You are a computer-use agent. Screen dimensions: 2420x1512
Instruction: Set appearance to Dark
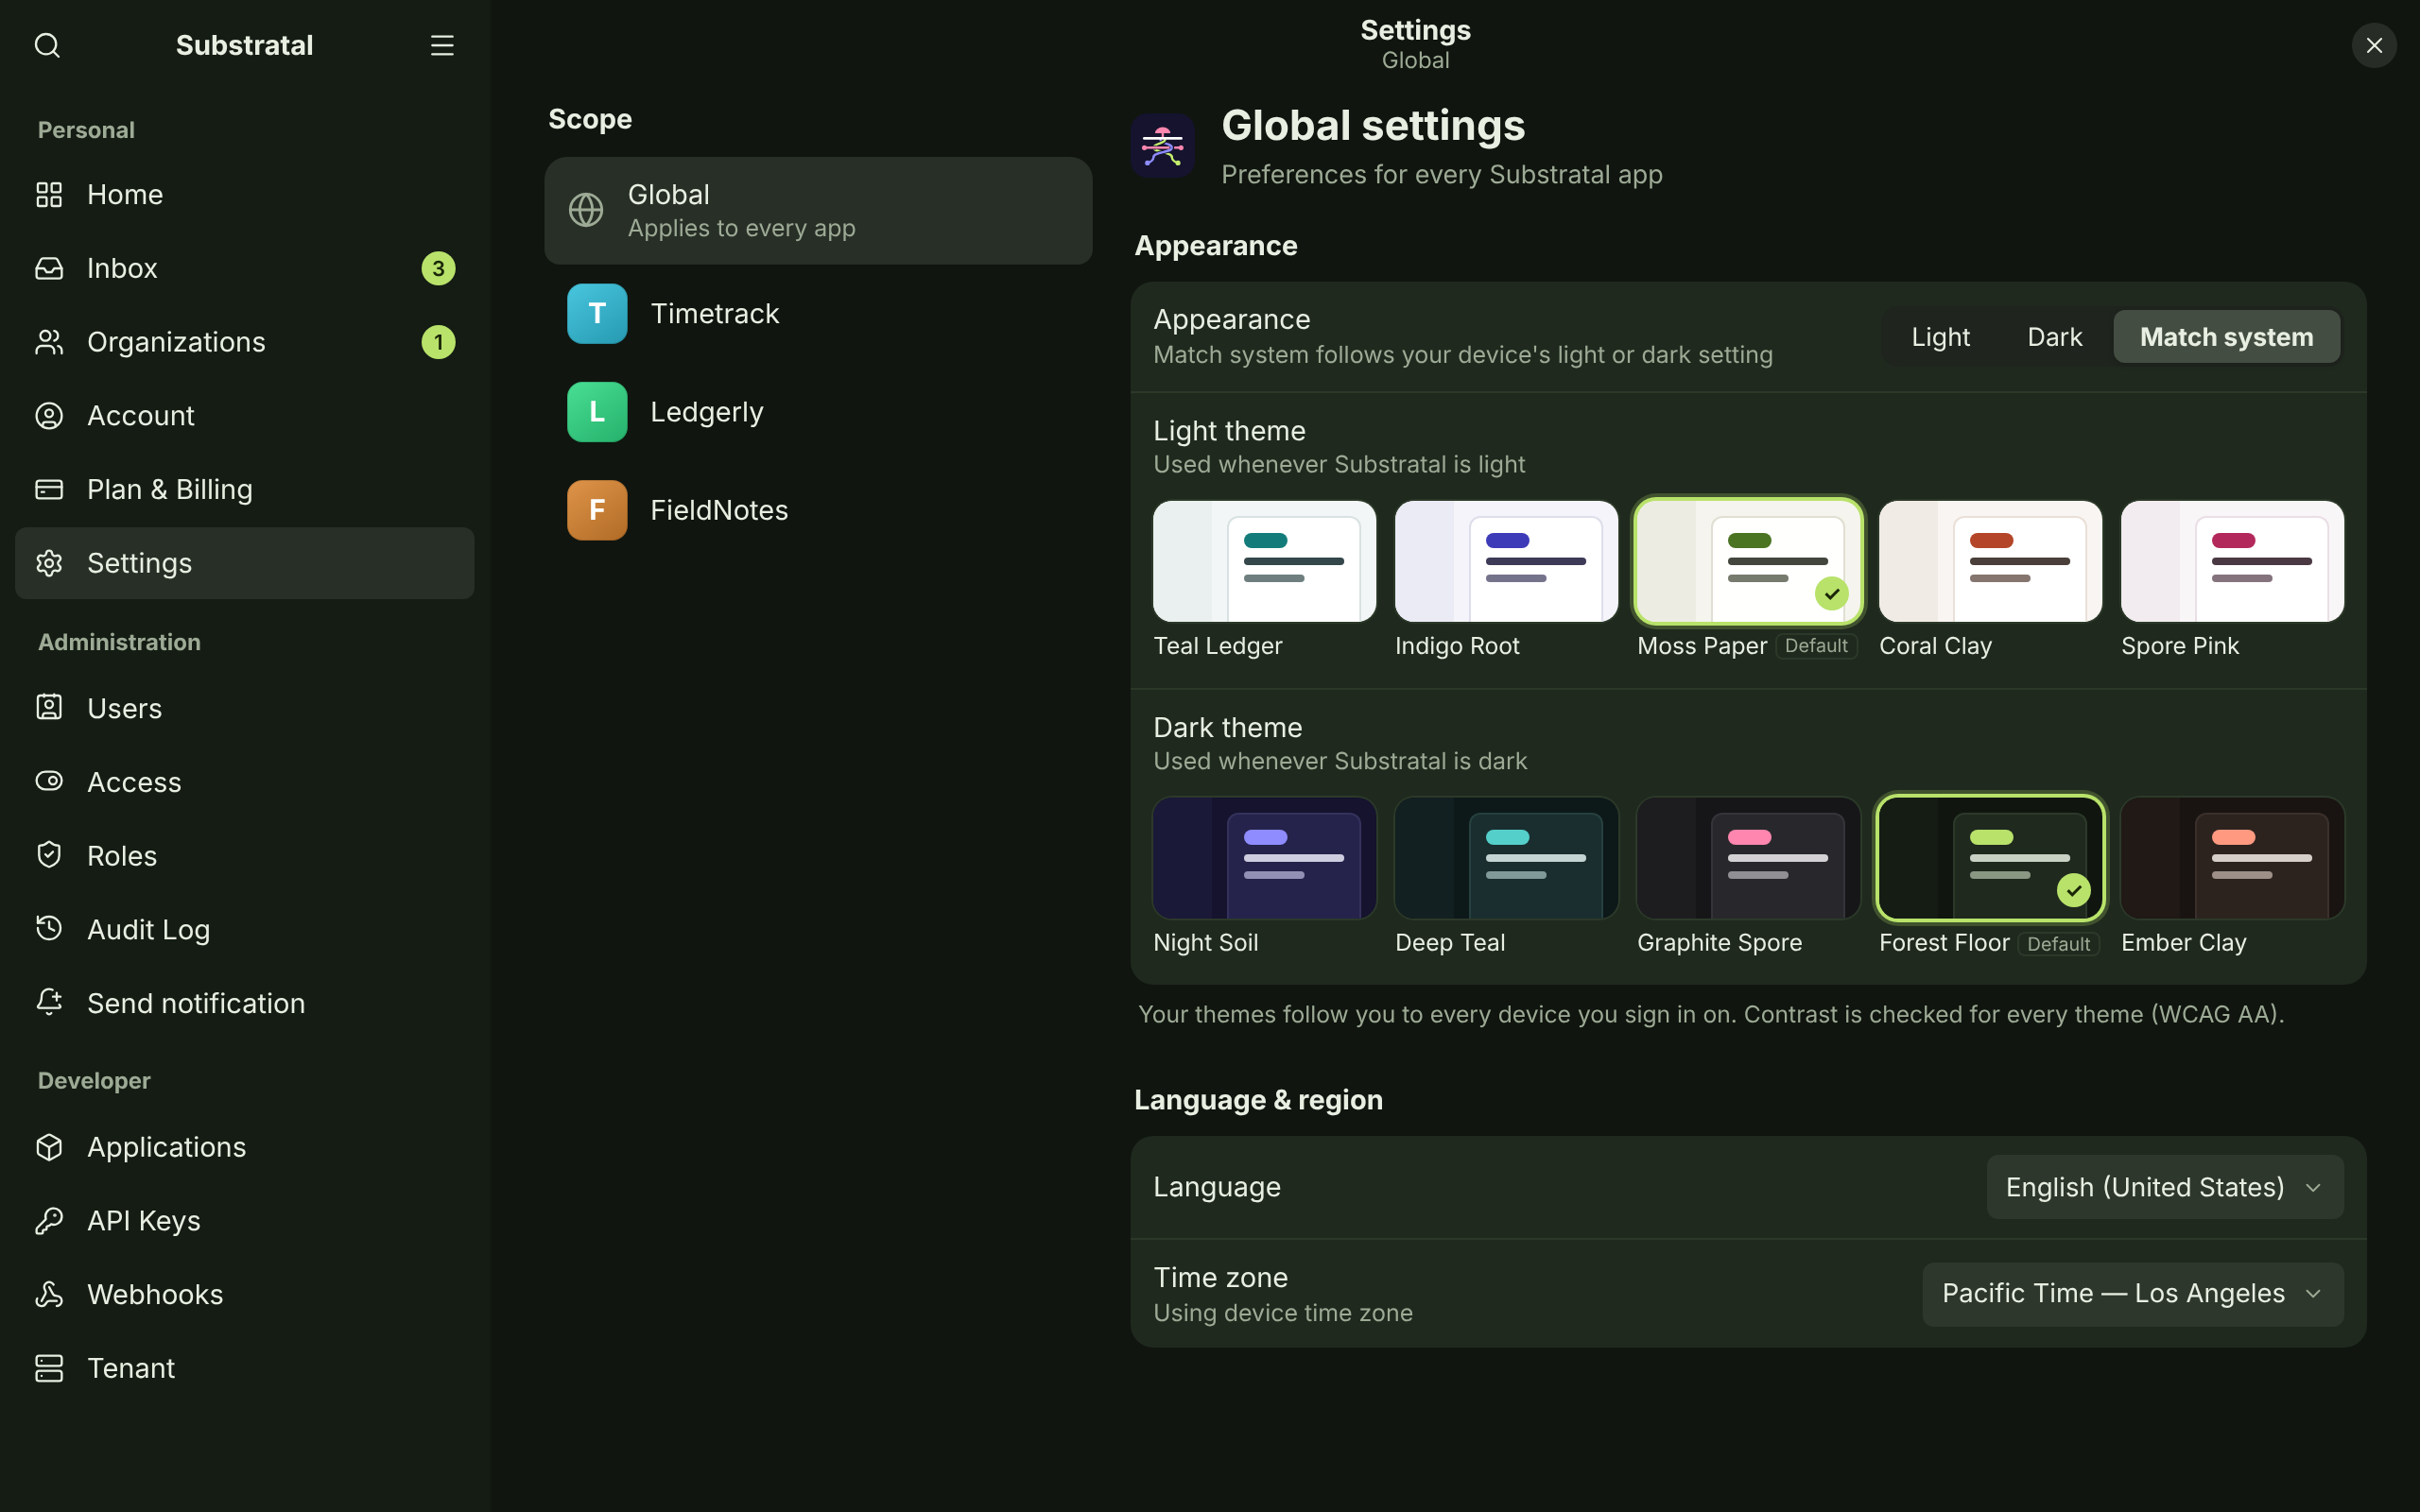coord(2055,337)
